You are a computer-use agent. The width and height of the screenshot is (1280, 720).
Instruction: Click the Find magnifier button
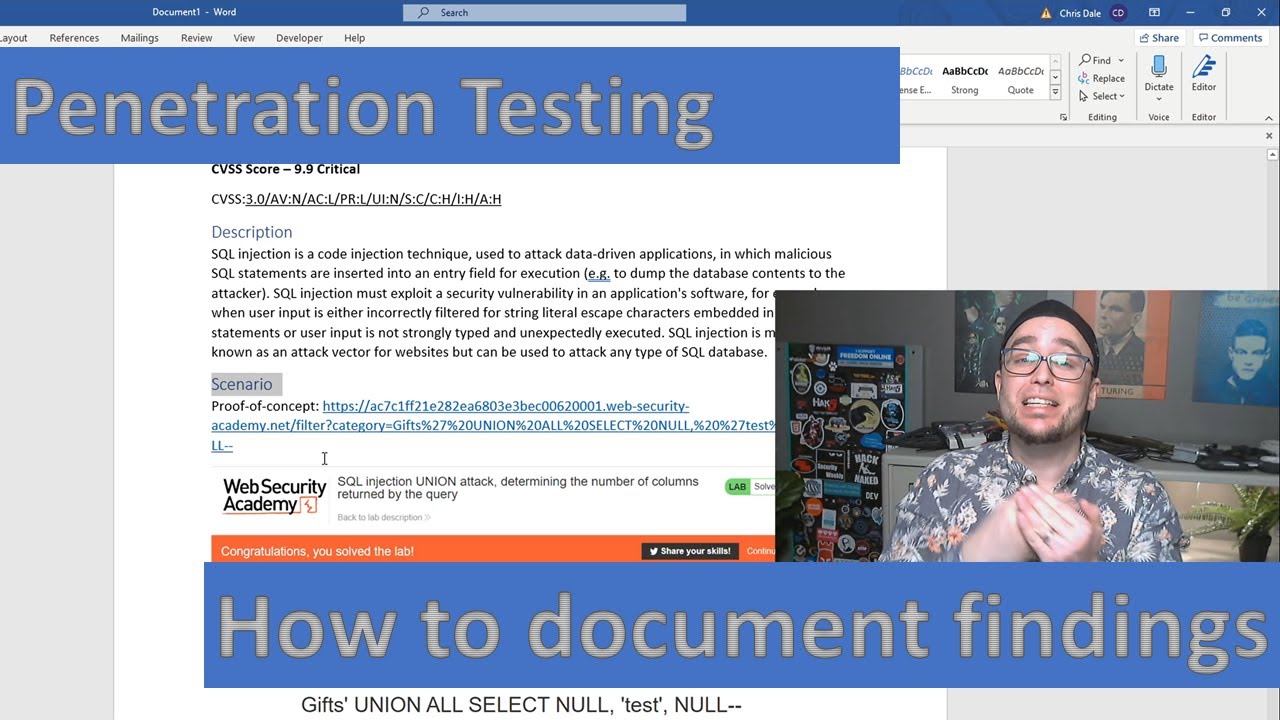1095,60
